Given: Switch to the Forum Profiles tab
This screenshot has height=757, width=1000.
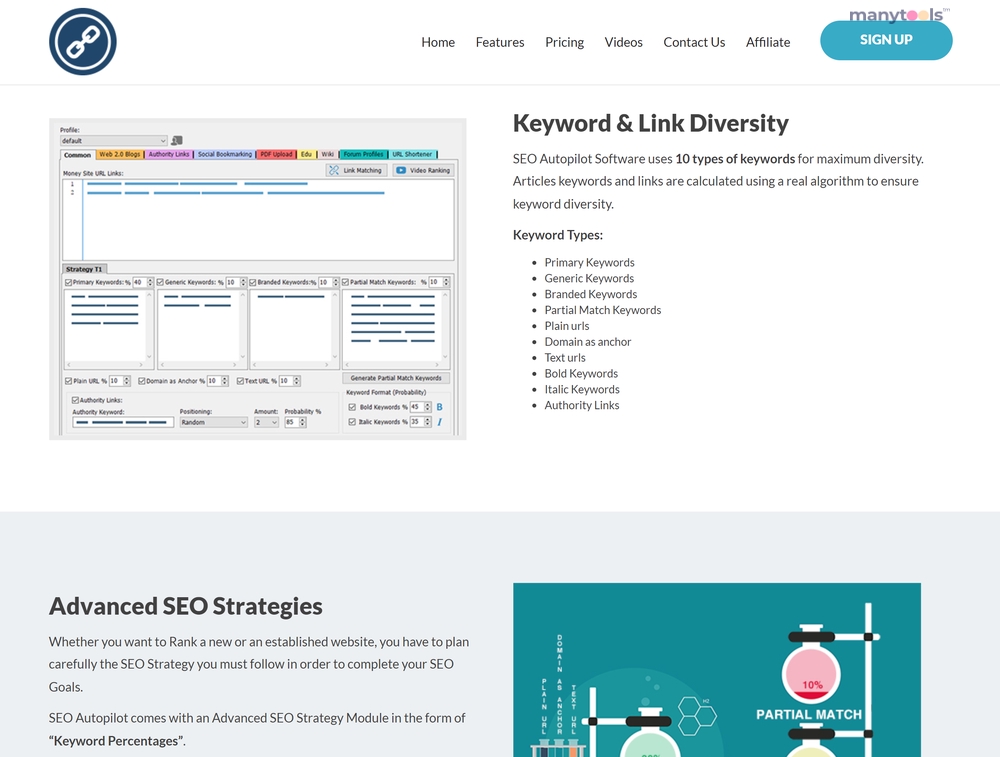Looking at the screenshot, I should [x=364, y=154].
